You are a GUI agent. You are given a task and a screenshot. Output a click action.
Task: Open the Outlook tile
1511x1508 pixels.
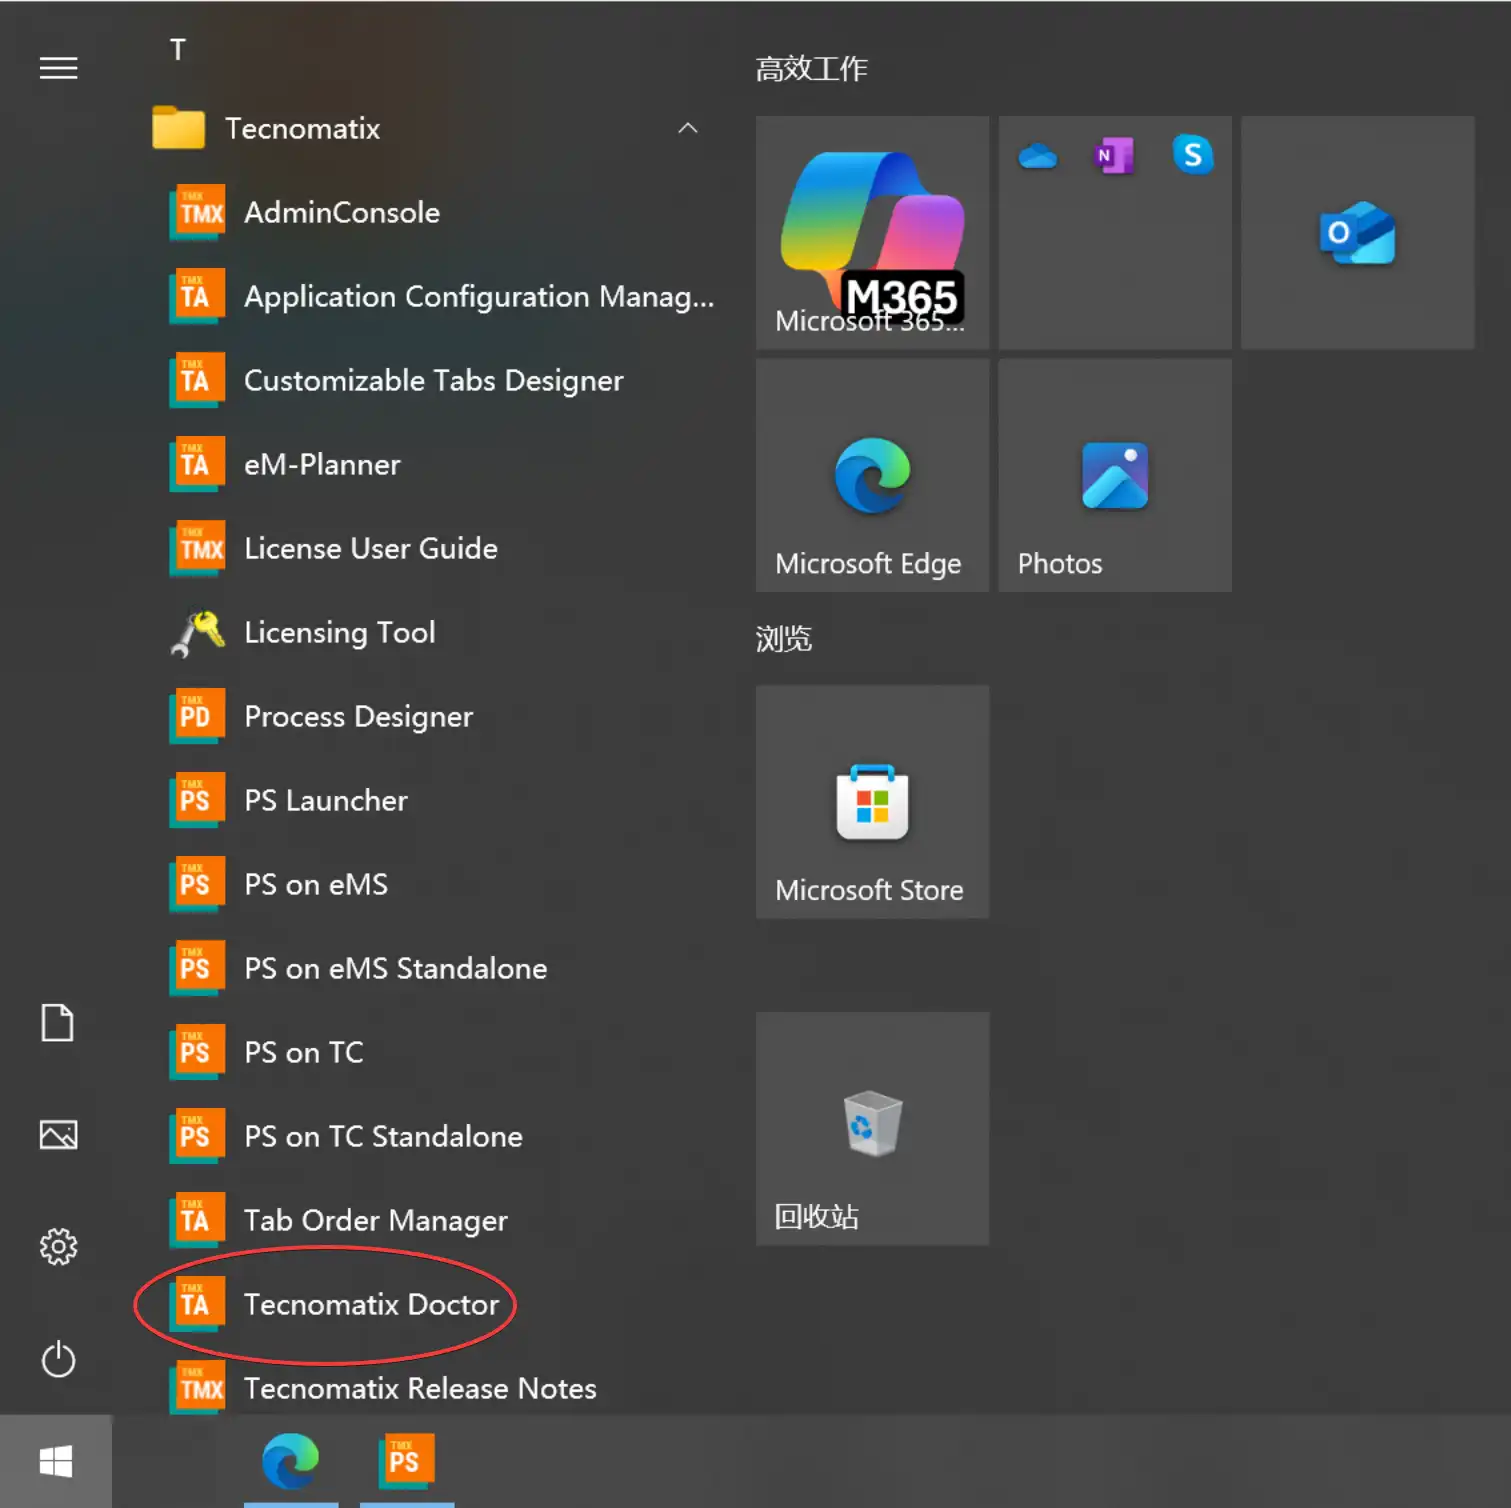1357,232
